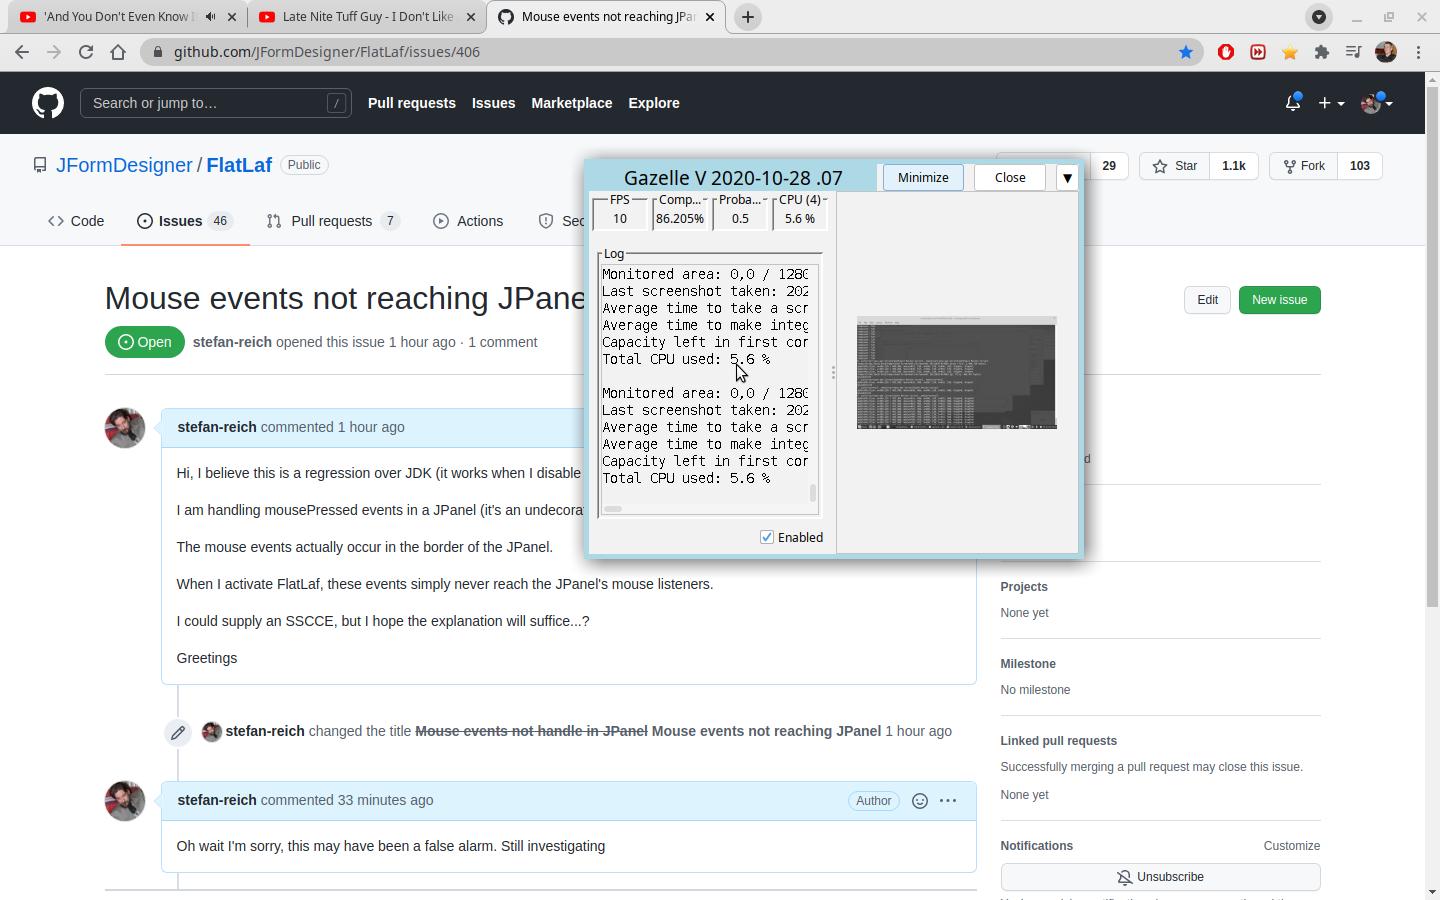
Task: Mute the first YouTube tab audio
Action: pos(210,17)
